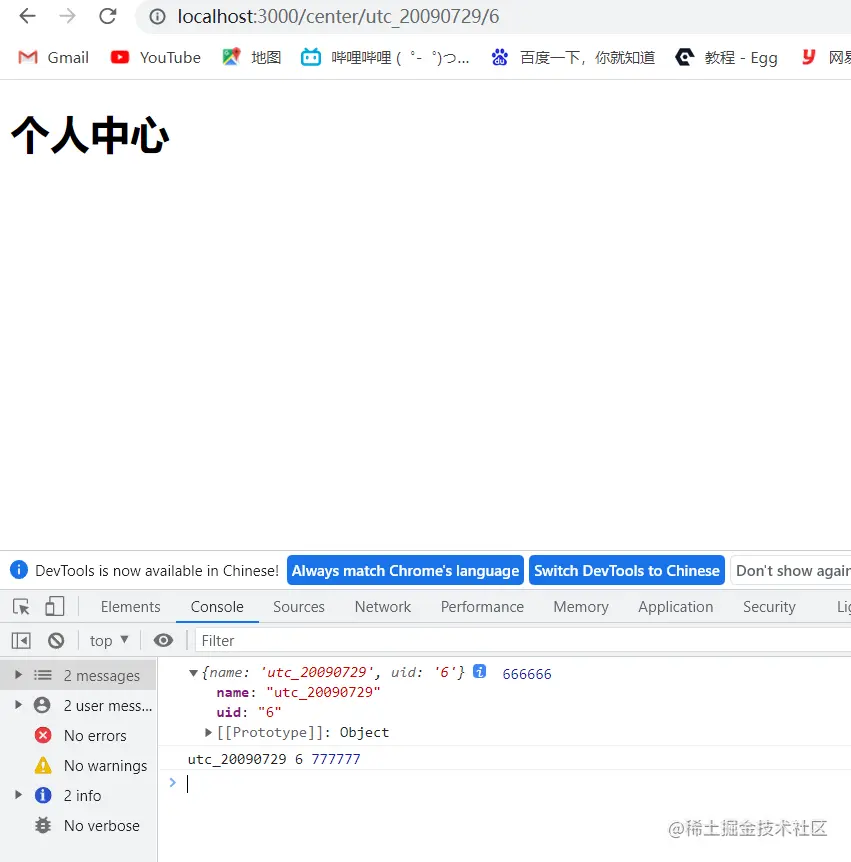This screenshot has width=851, height=862.
Task: Open Gmail bookmark
Action: coord(53,57)
